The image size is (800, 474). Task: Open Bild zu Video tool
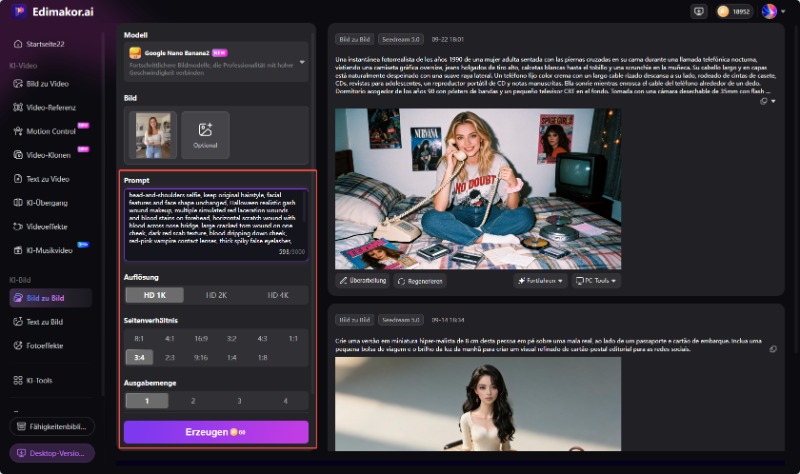click(x=41, y=84)
